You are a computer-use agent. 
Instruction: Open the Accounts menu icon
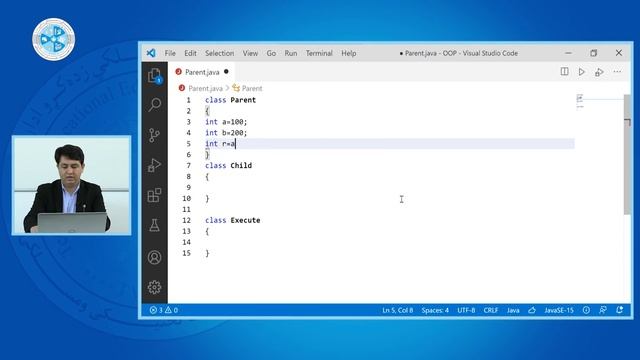coord(154,257)
